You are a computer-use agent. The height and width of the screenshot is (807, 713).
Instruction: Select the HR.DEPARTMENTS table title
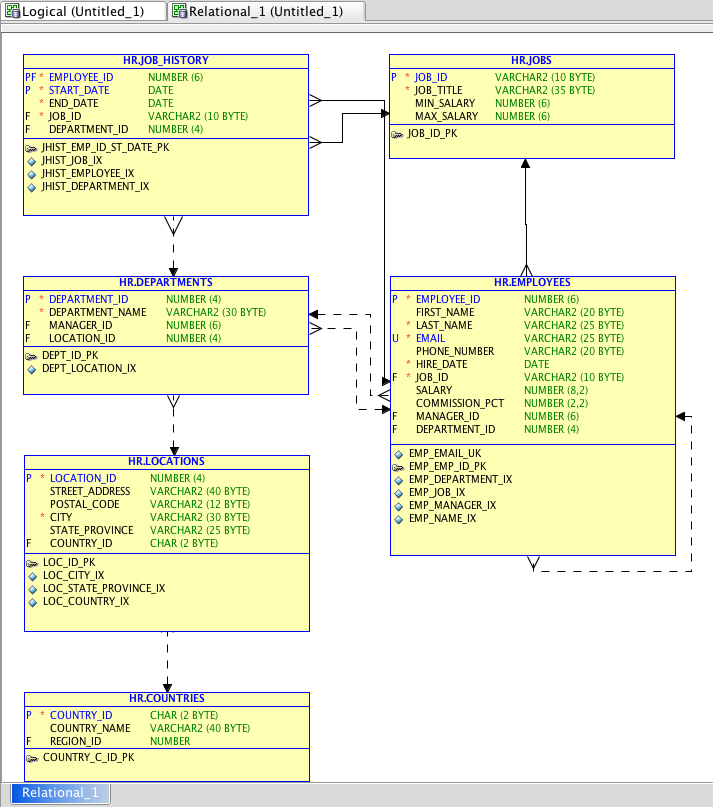tap(166, 282)
